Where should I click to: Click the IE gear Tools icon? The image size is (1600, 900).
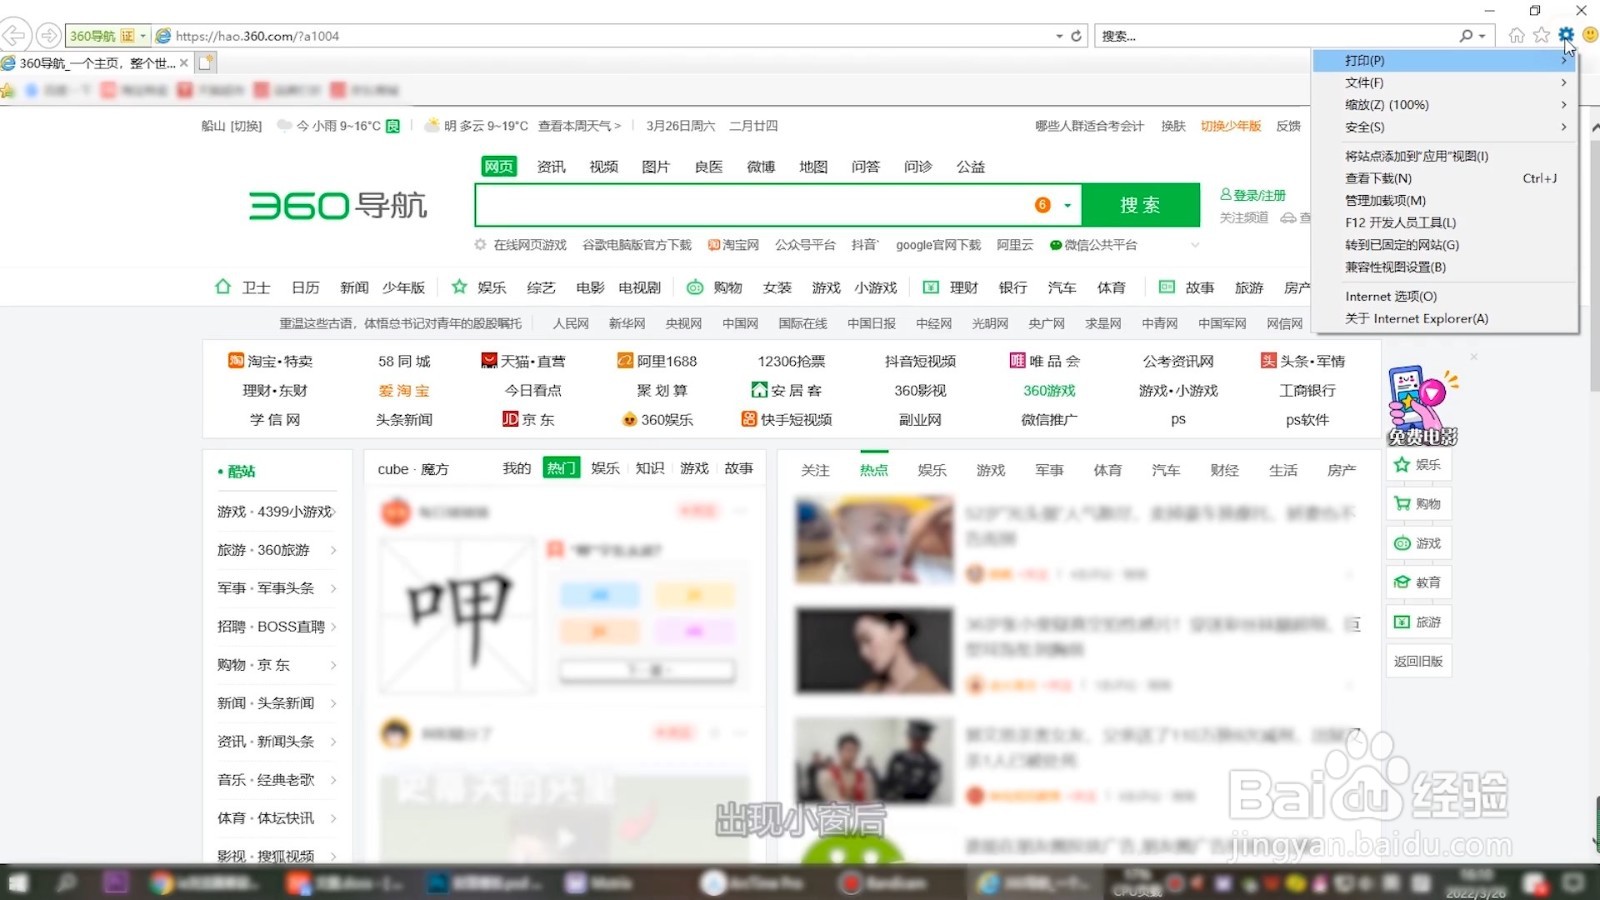click(x=1566, y=35)
